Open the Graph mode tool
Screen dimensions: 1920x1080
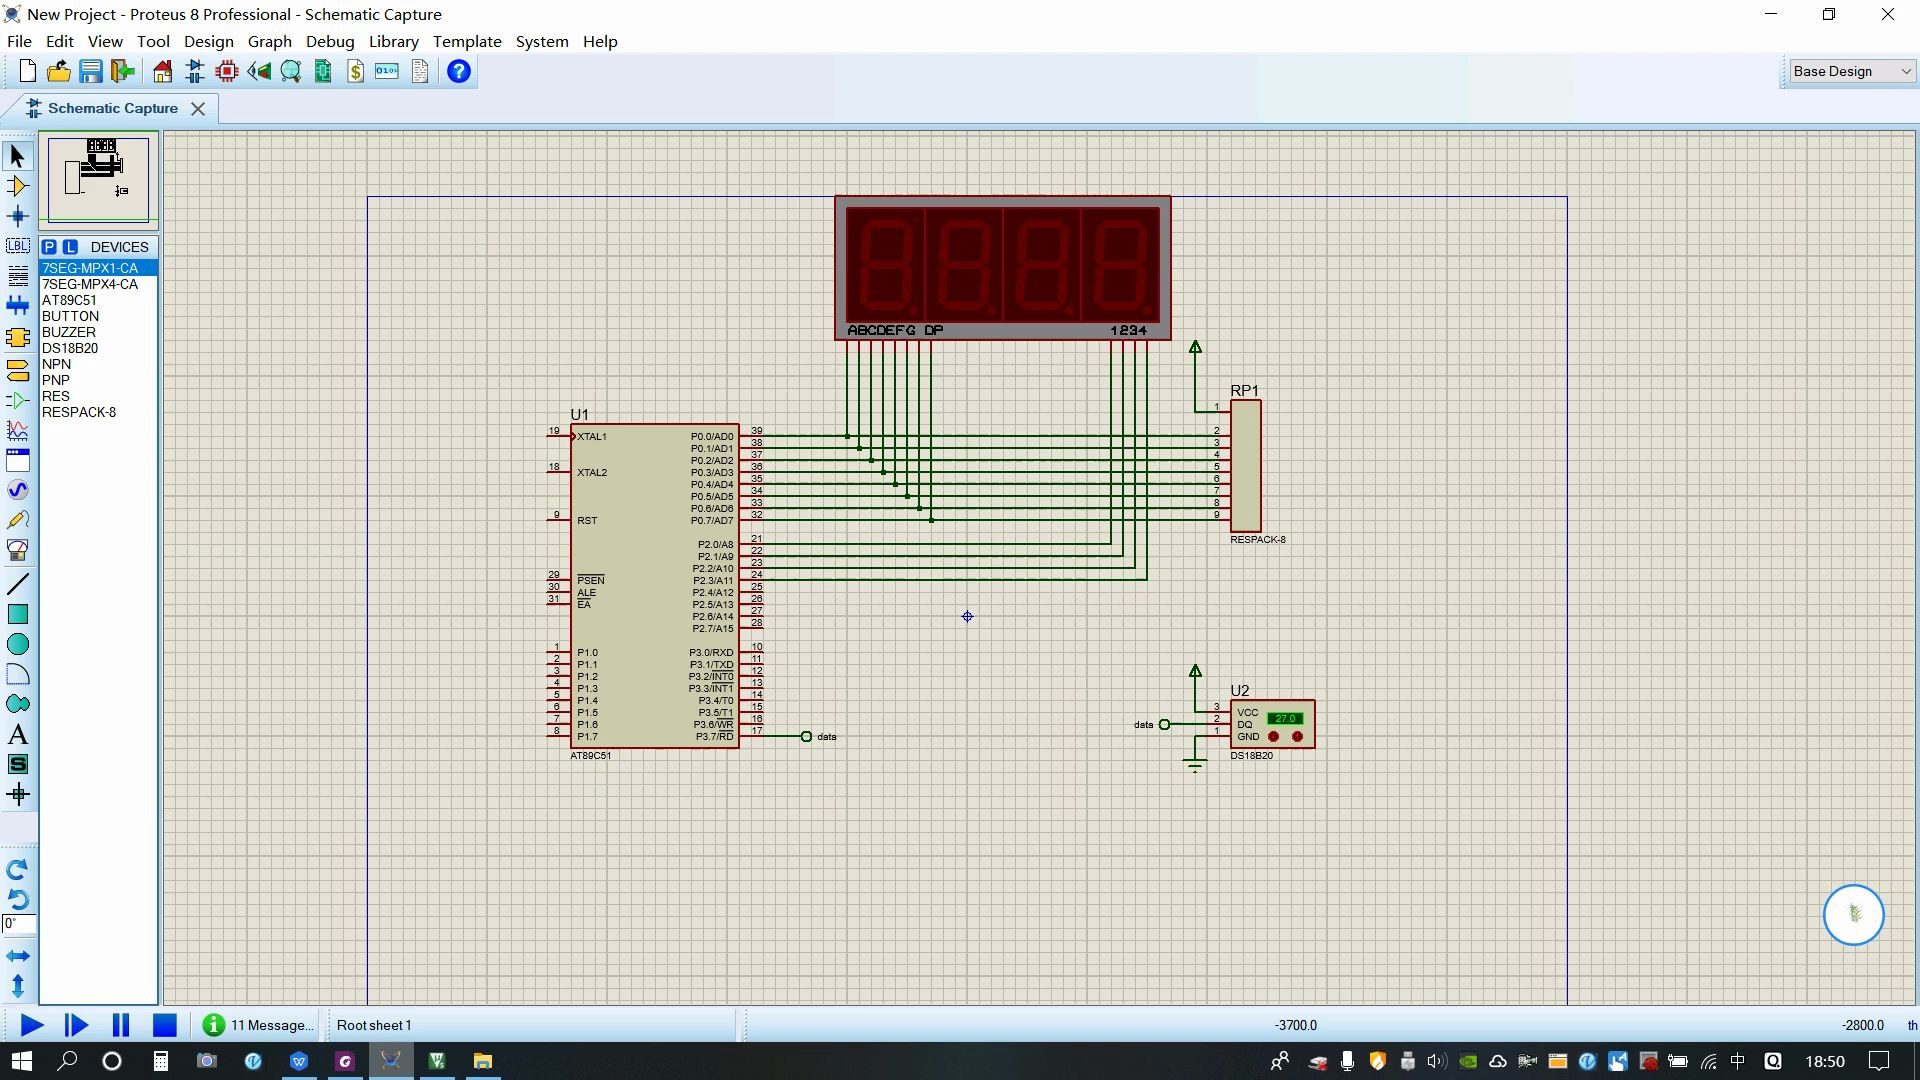(x=17, y=430)
